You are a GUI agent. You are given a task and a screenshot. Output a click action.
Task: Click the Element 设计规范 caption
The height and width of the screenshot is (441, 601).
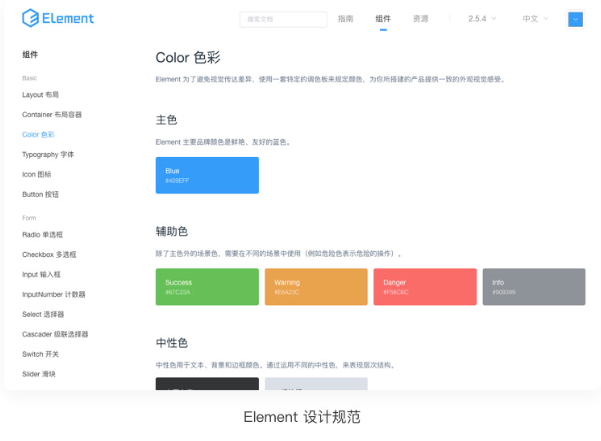(302, 417)
